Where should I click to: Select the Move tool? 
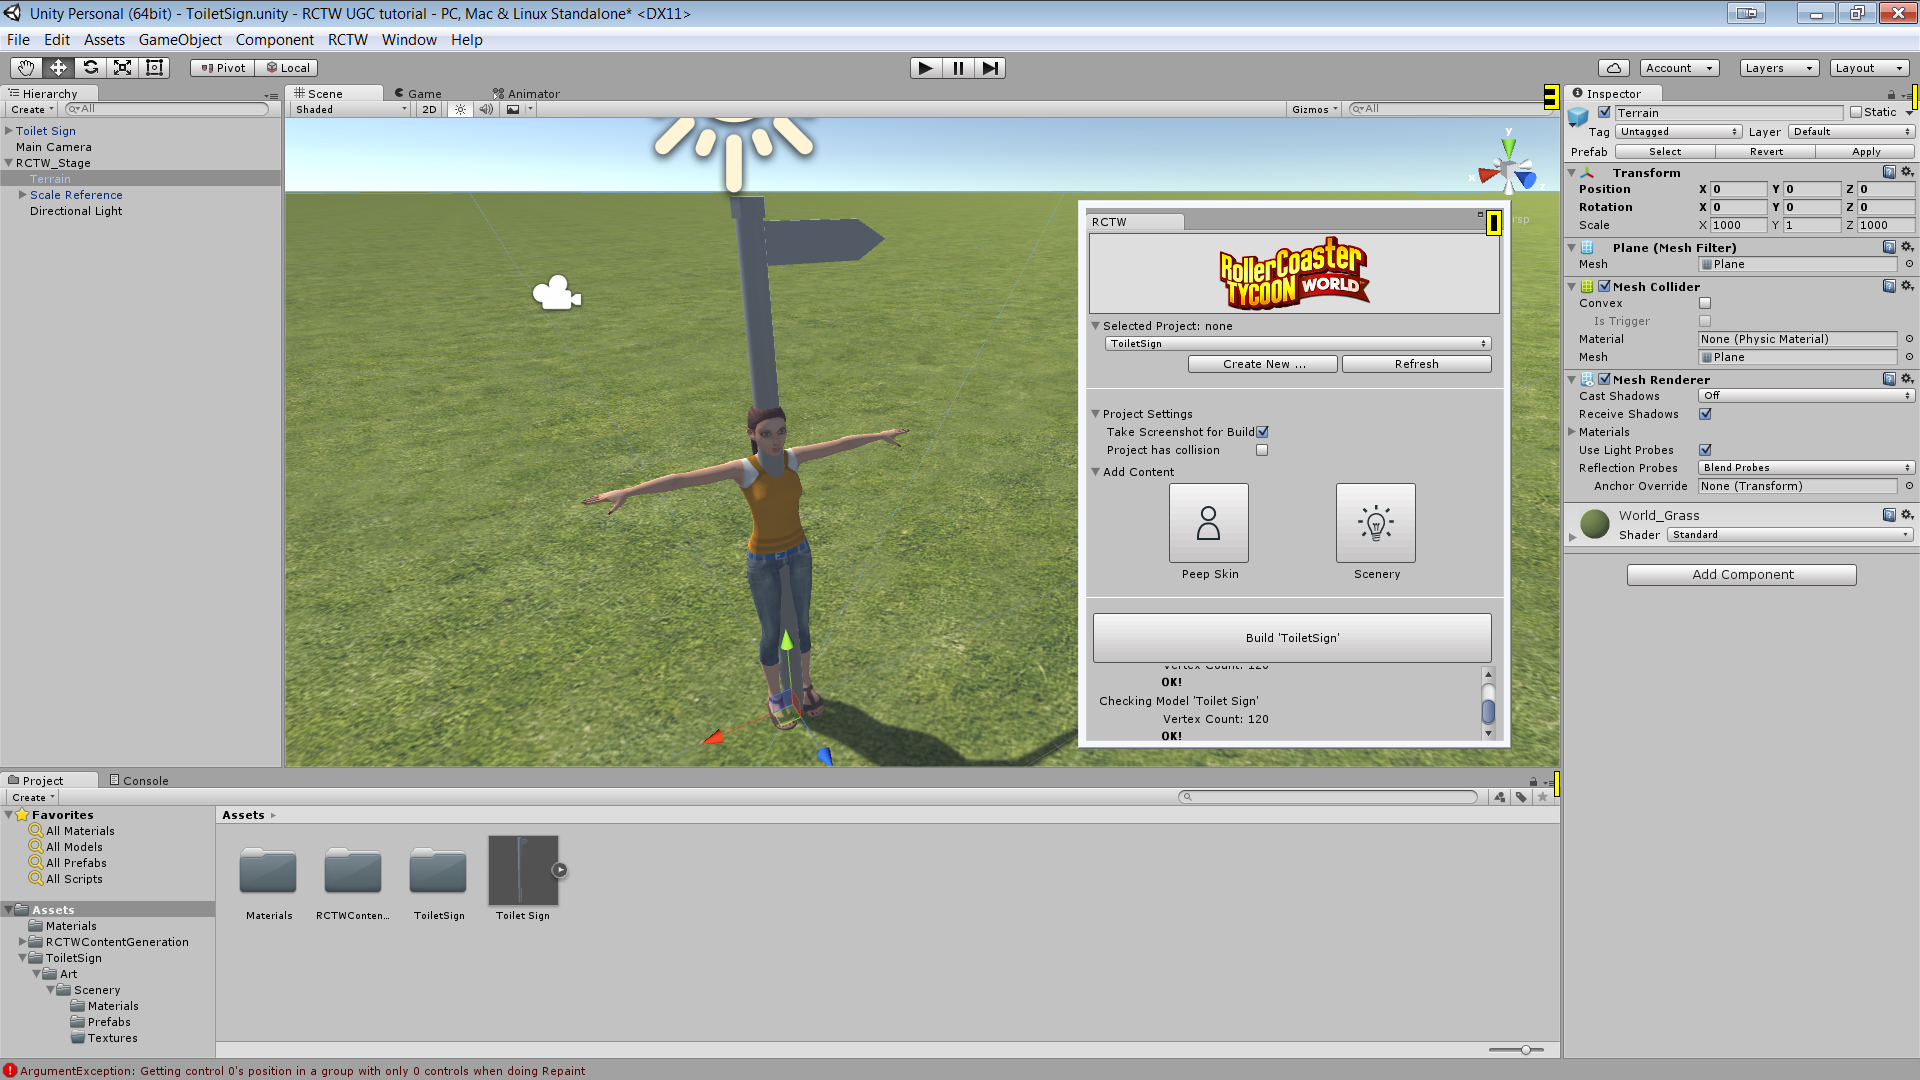click(58, 68)
